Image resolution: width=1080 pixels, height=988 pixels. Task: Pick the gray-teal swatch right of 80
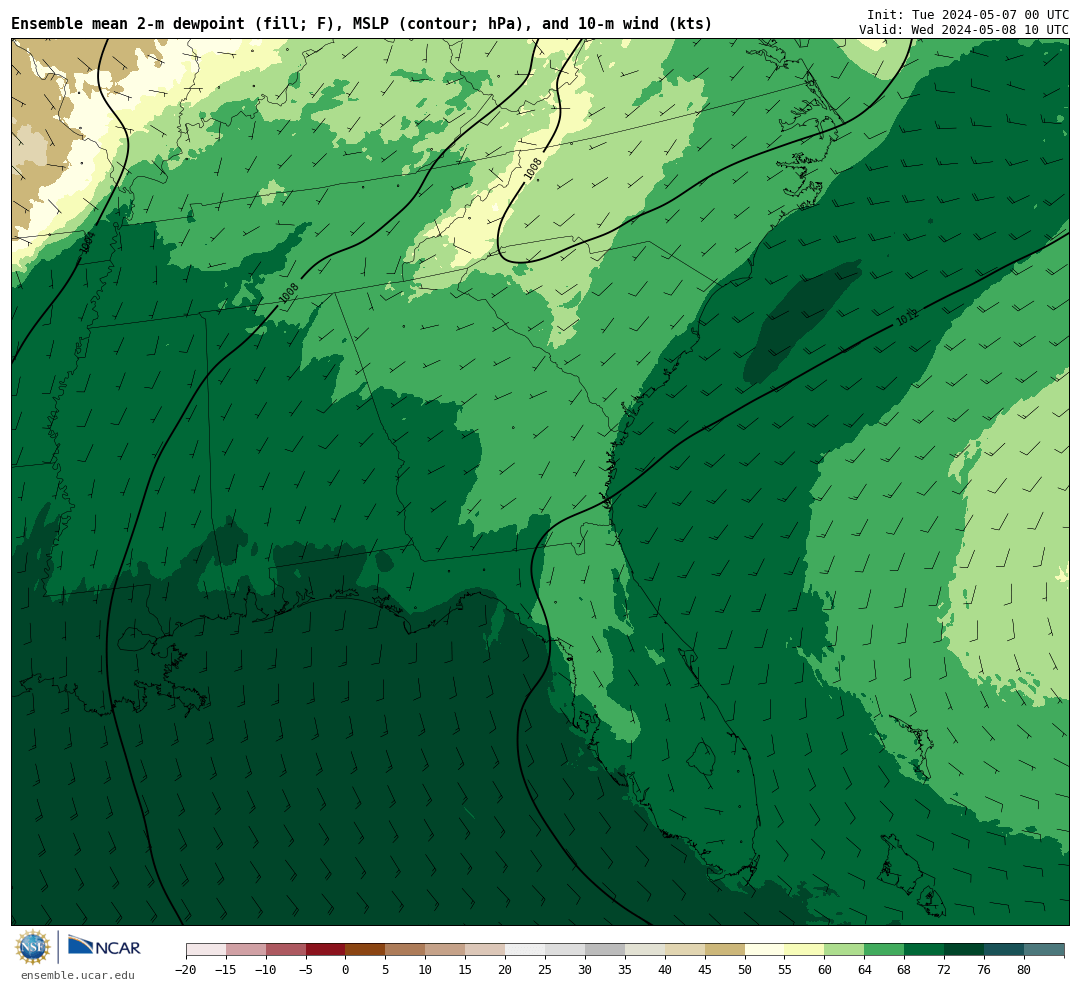tap(1045, 950)
